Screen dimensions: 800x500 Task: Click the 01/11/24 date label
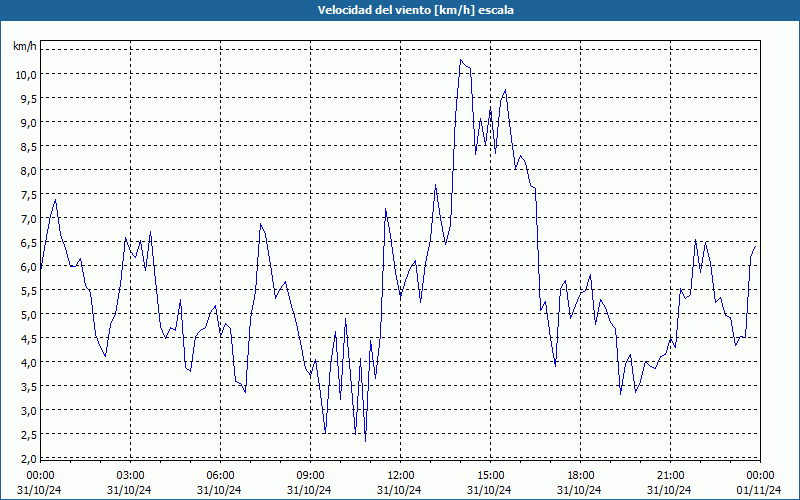point(759,490)
